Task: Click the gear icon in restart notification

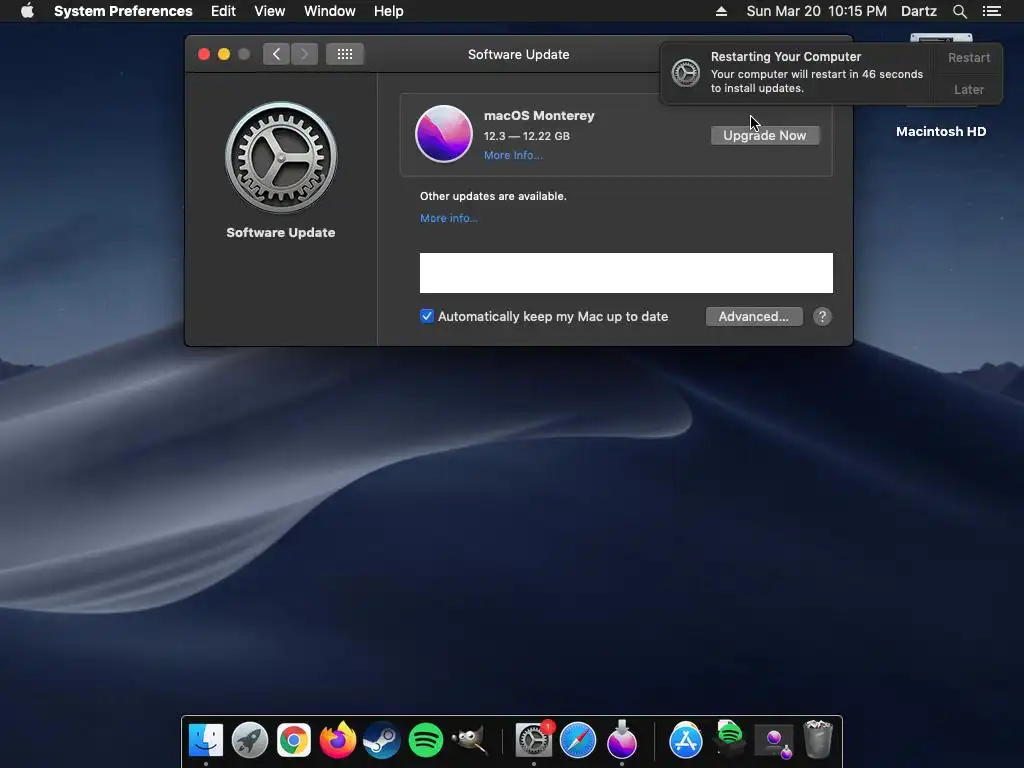Action: coord(686,73)
